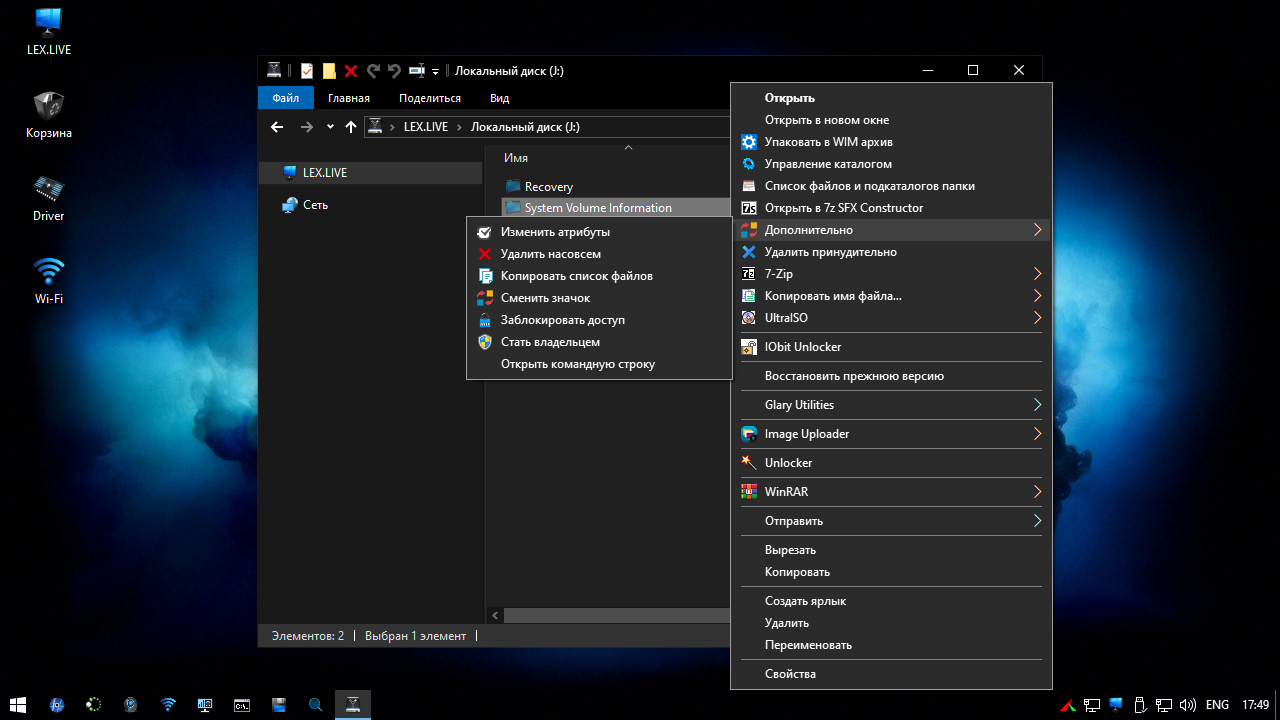
Task: Click the red X delete icon in title bar
Action: [x=351, y=71]
